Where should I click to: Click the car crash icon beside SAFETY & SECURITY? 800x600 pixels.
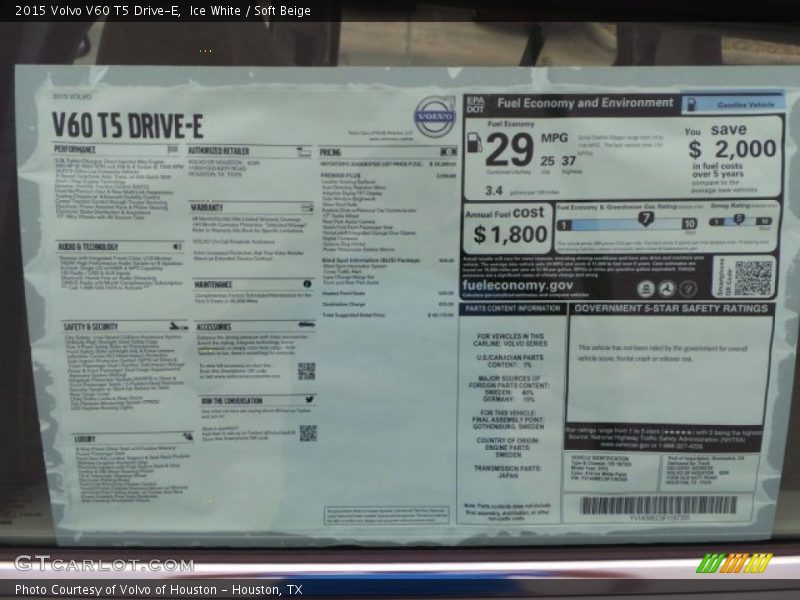179,326
